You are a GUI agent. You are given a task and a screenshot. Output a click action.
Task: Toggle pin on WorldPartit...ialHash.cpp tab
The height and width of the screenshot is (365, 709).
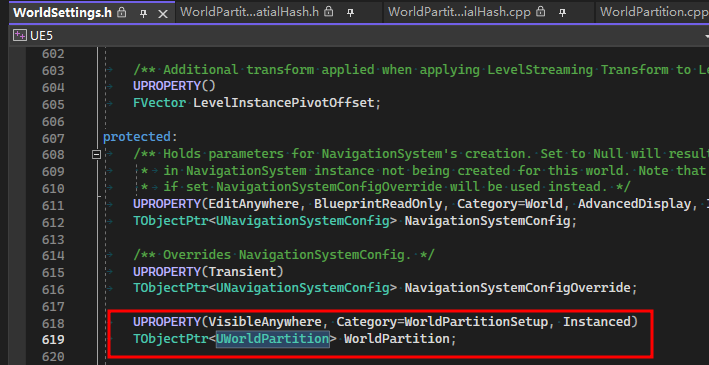[562, 13]
